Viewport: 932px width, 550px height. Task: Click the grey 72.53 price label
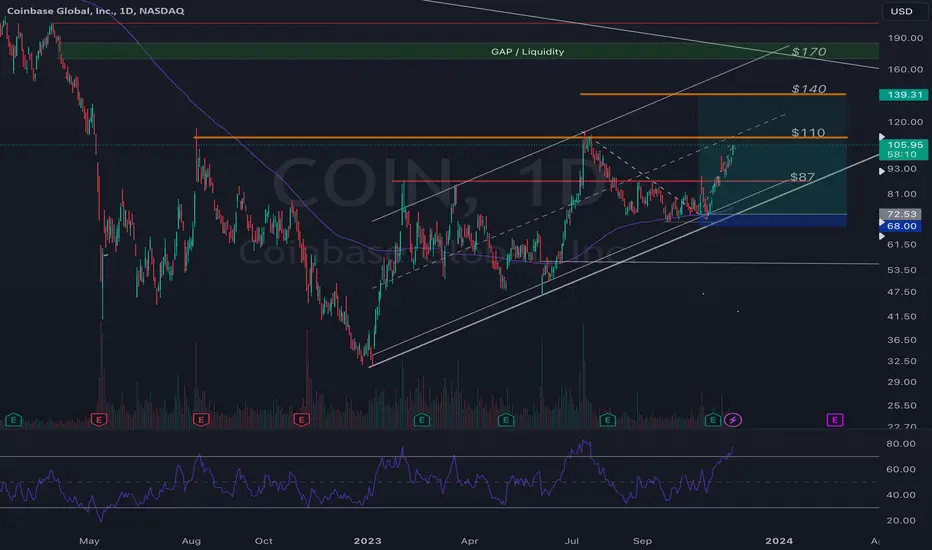click(x=900, y=214)
